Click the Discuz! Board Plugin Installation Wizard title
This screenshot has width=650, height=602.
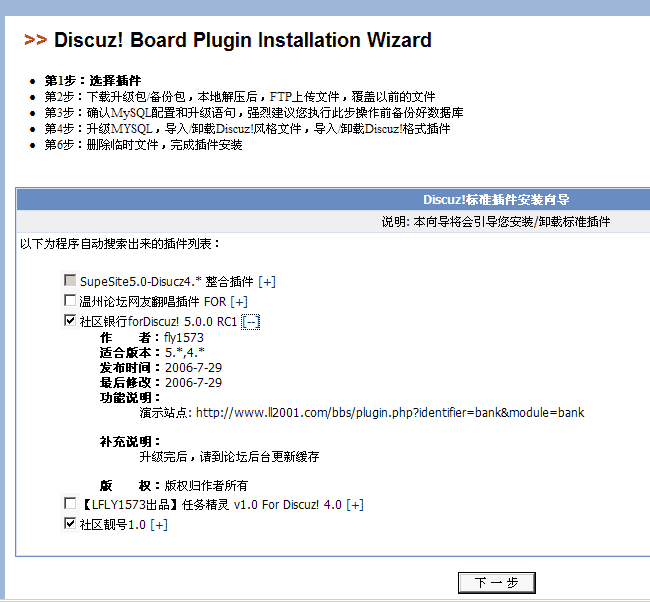click(243, 40)
